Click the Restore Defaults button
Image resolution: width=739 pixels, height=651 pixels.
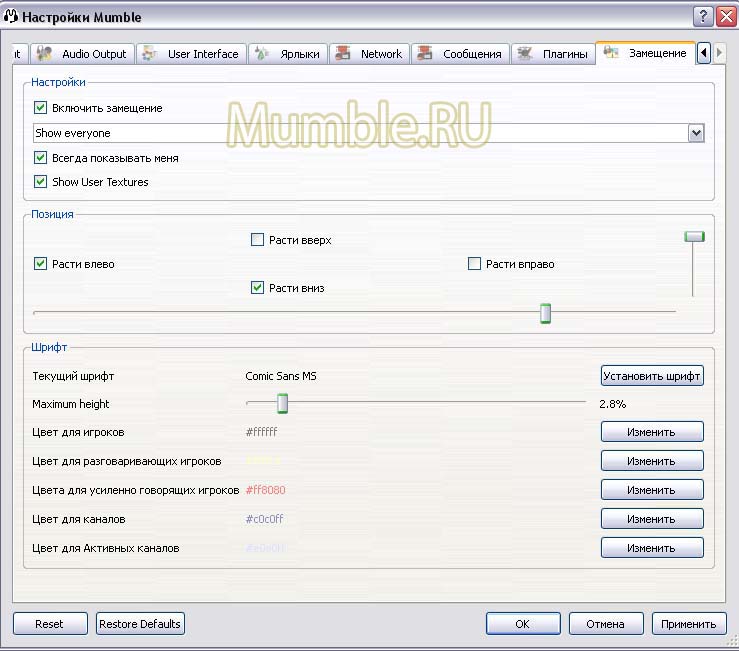[x=140, y=624]
